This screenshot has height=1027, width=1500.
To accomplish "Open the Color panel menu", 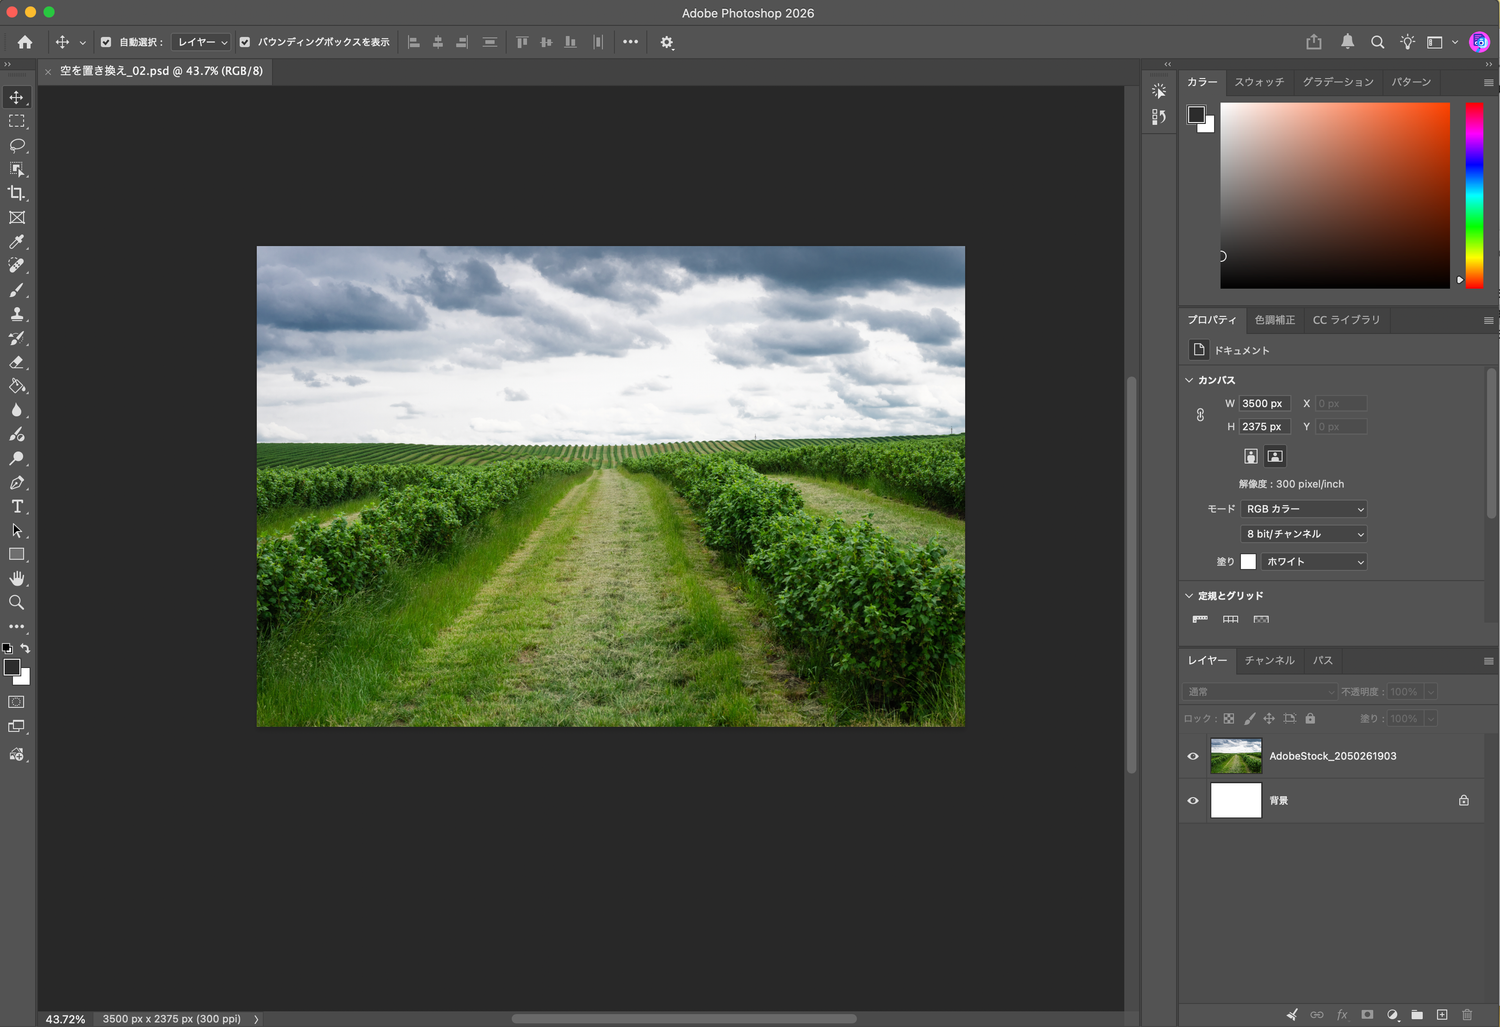I will point(1488,82).
